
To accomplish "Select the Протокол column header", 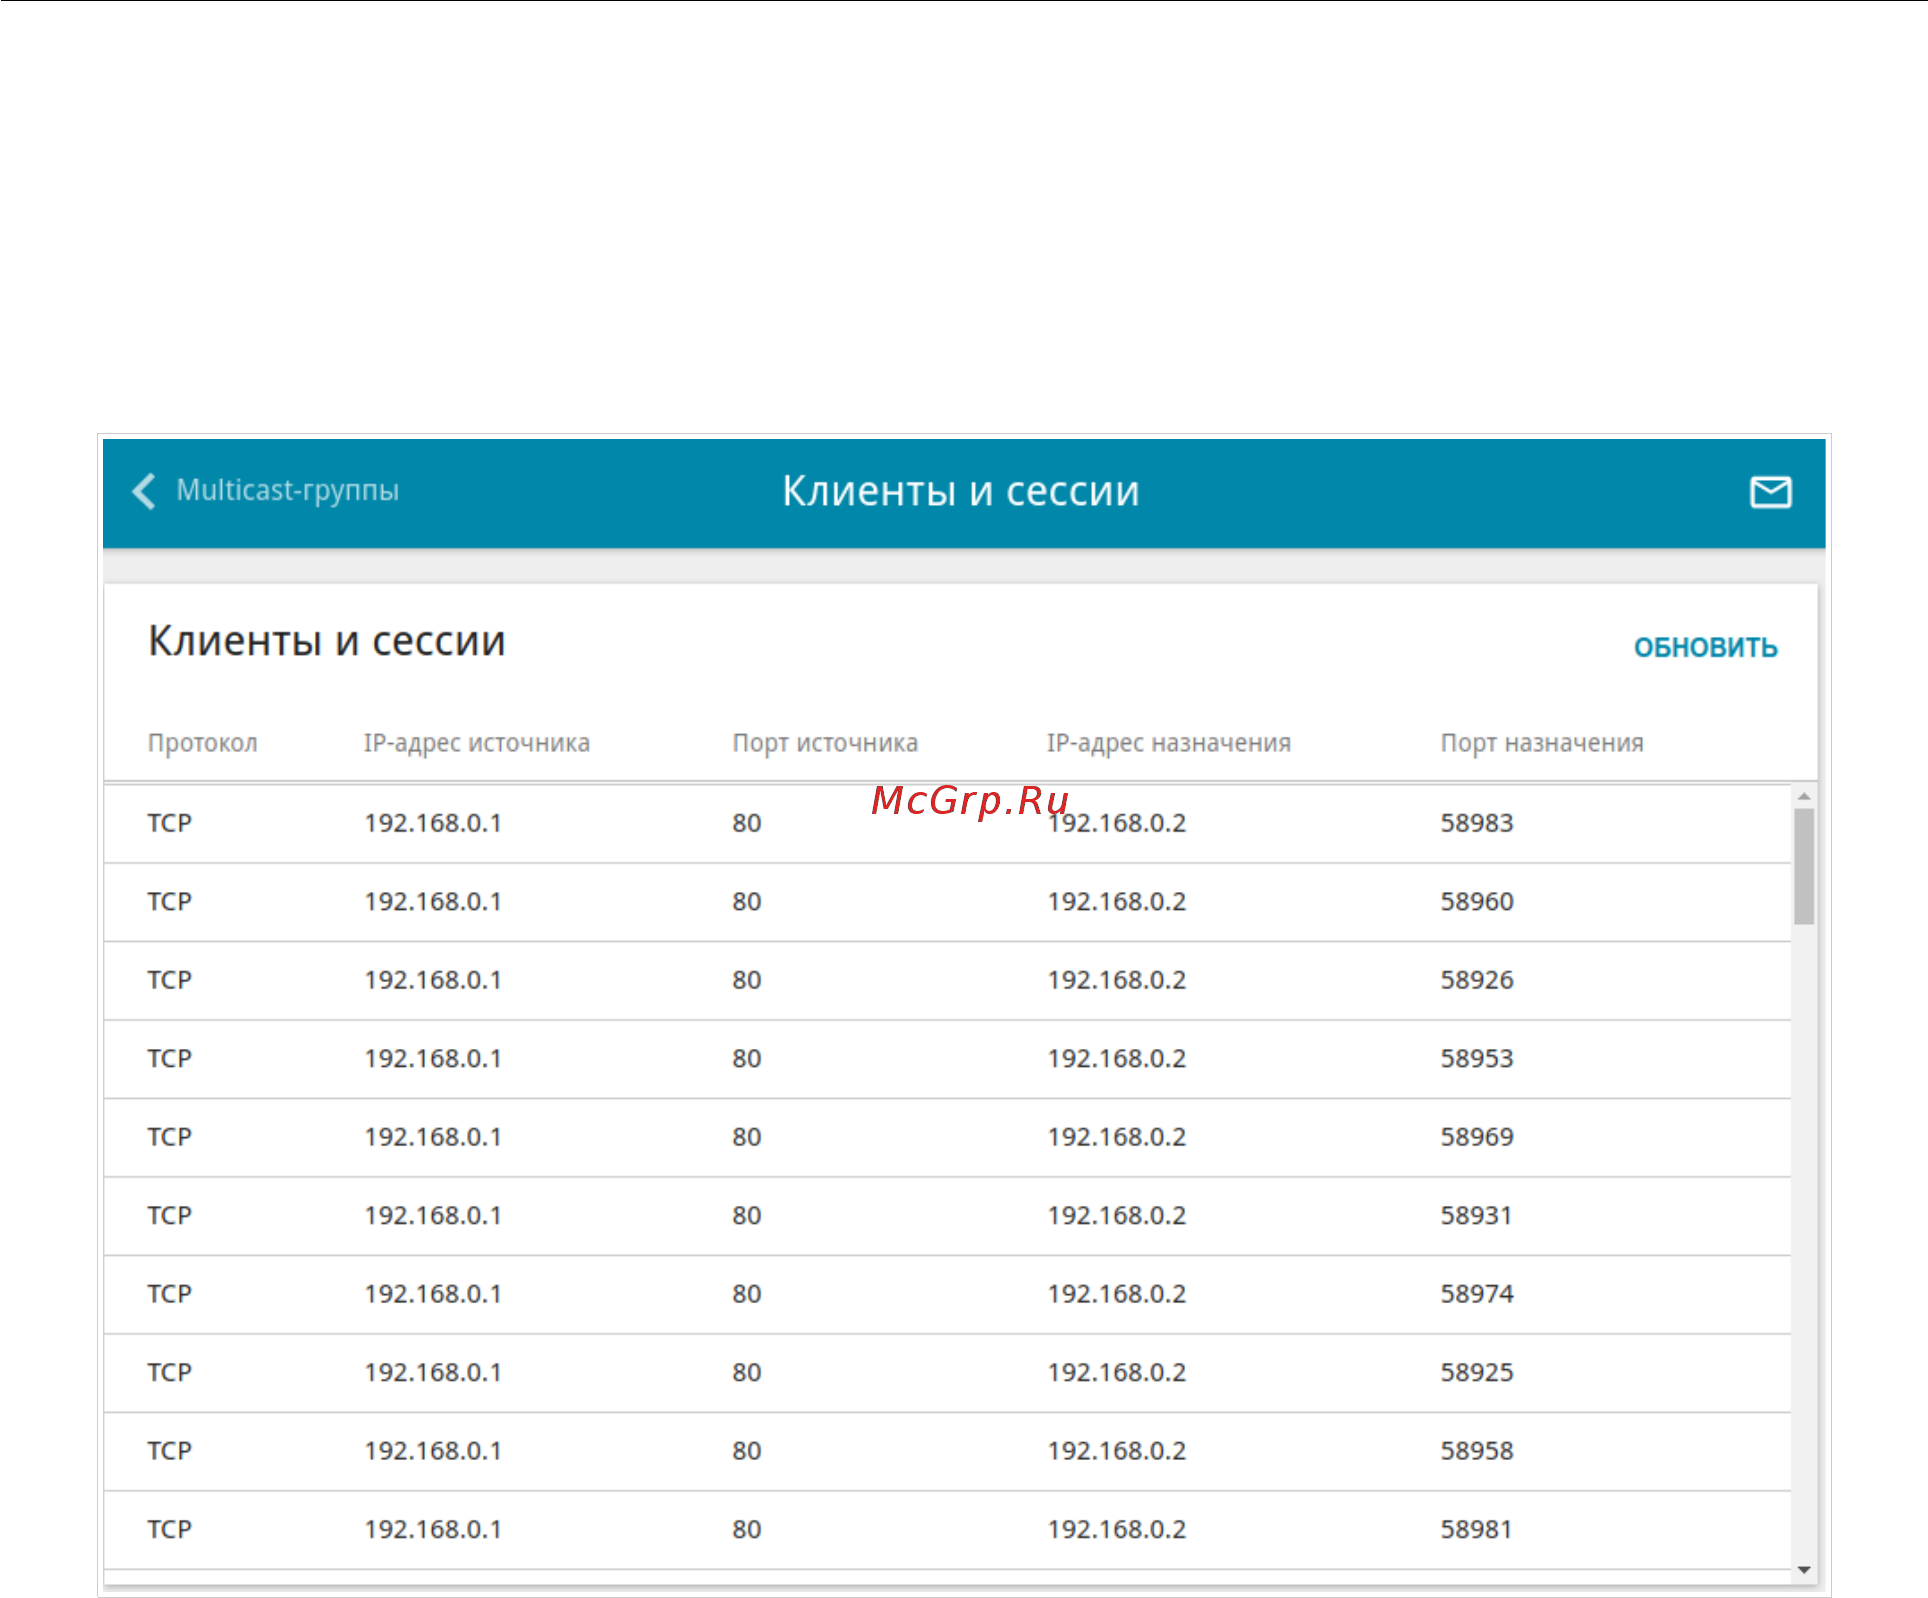I will point(203,743).
